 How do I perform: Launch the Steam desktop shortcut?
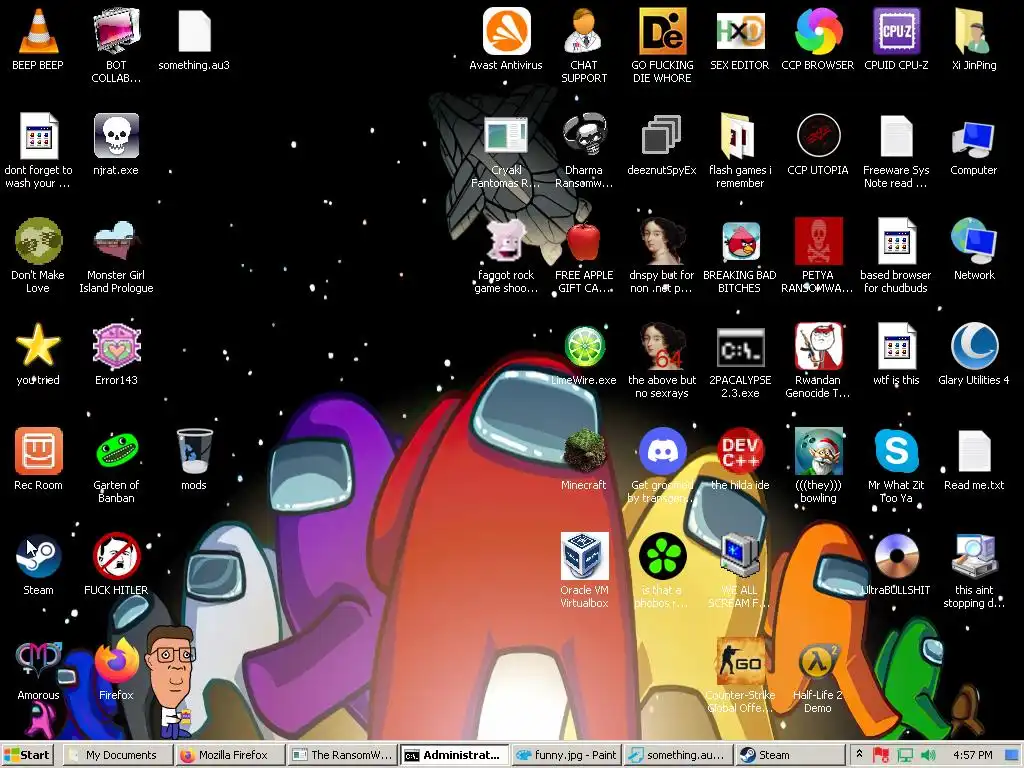click(38, 556)
